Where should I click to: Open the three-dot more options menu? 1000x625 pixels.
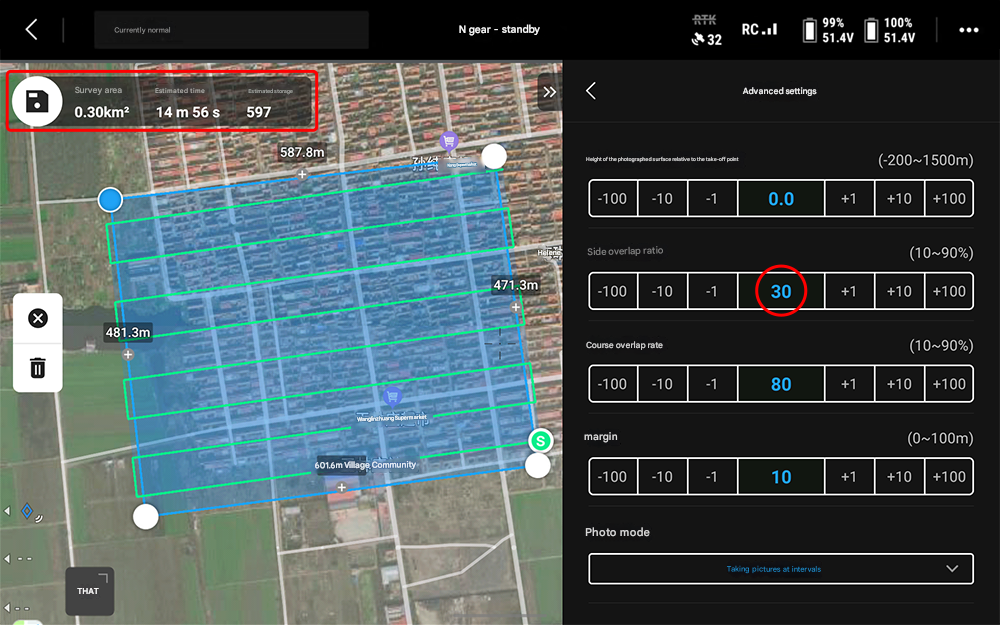pos(968,30)
